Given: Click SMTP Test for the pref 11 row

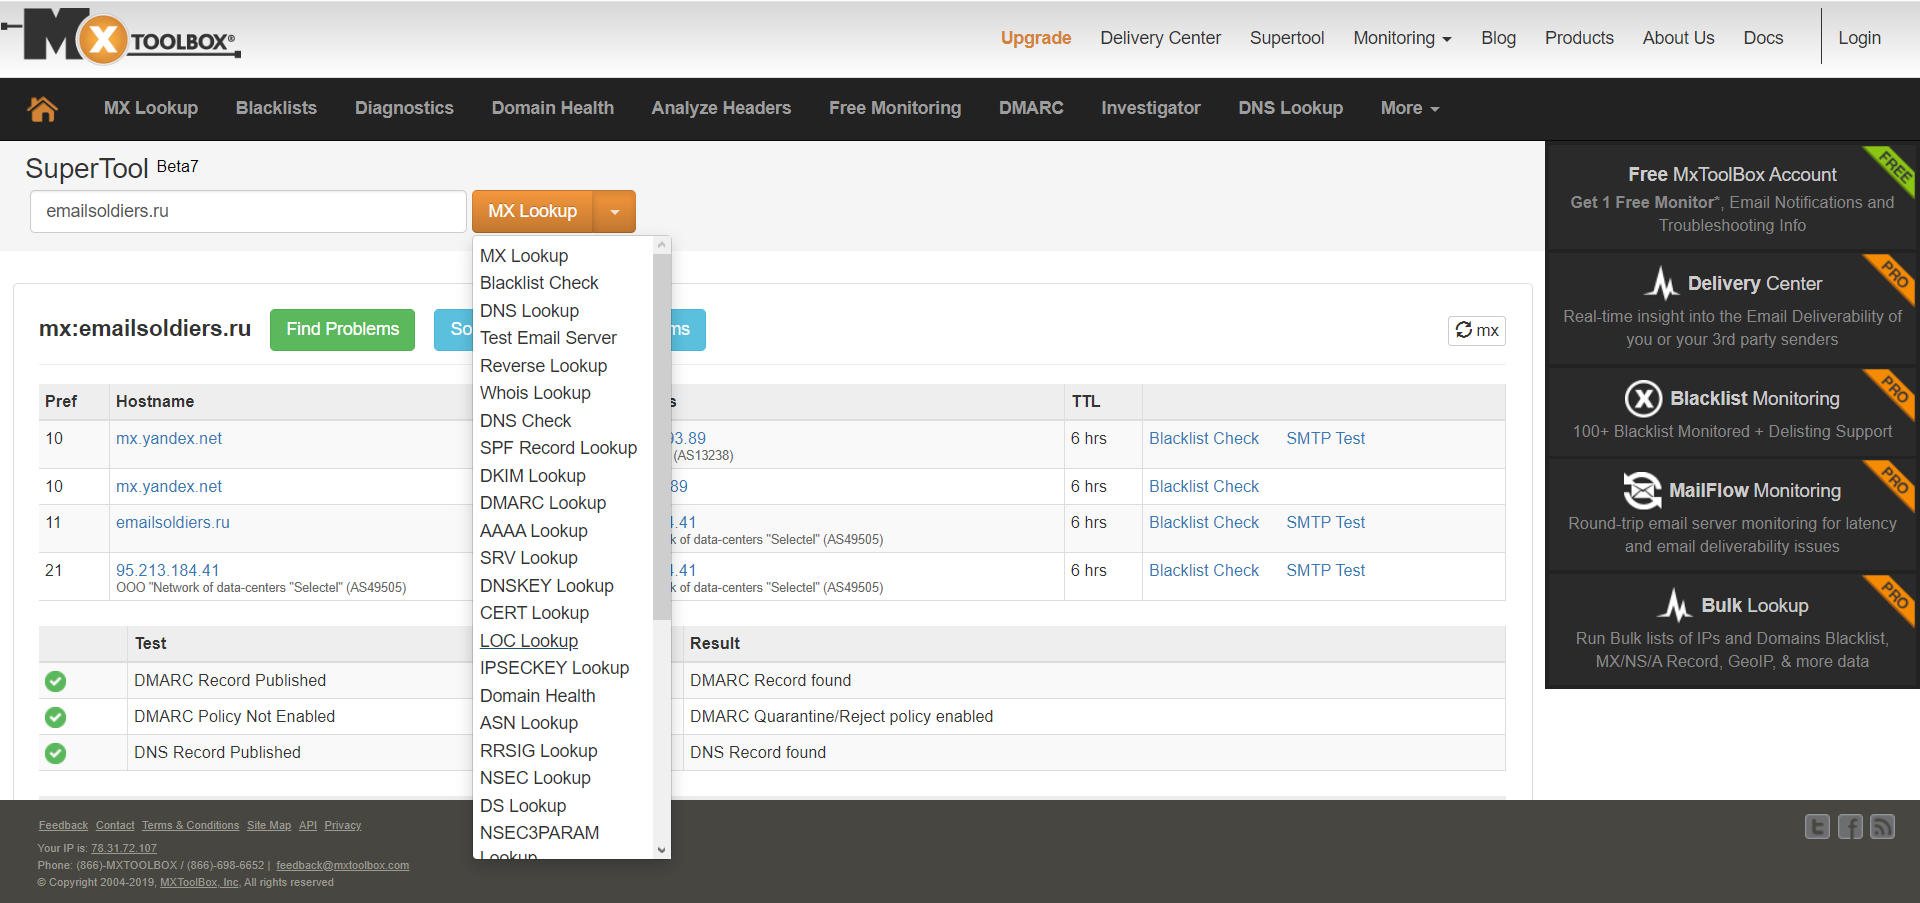Looking at the screenshot, I should pos(1325,522).
